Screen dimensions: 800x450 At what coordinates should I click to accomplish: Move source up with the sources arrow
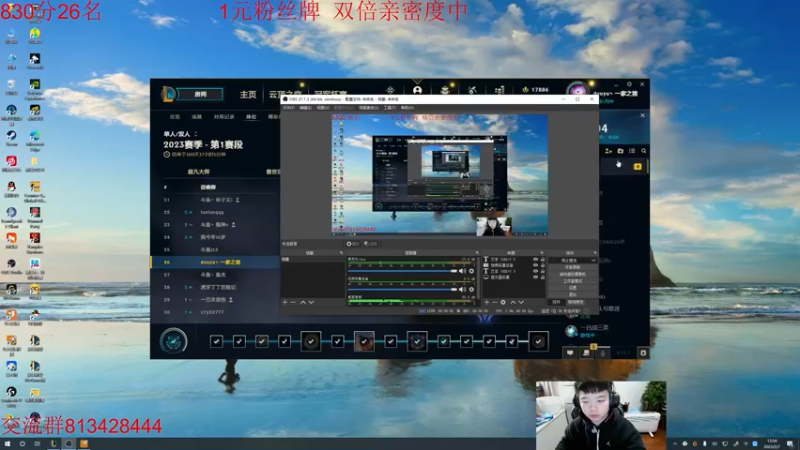[x=513, y=303]
